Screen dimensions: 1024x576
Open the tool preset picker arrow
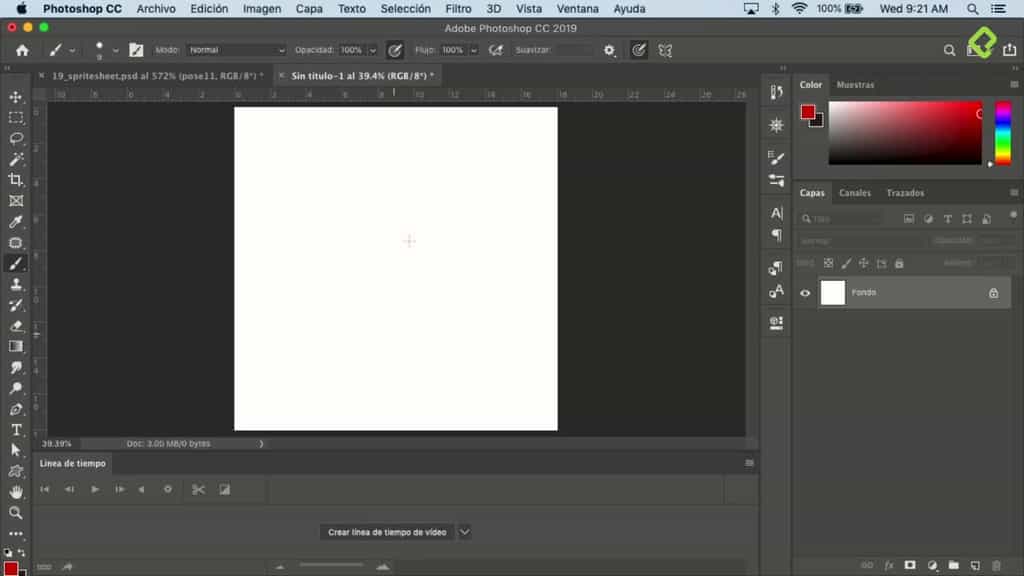coord(72,50)
